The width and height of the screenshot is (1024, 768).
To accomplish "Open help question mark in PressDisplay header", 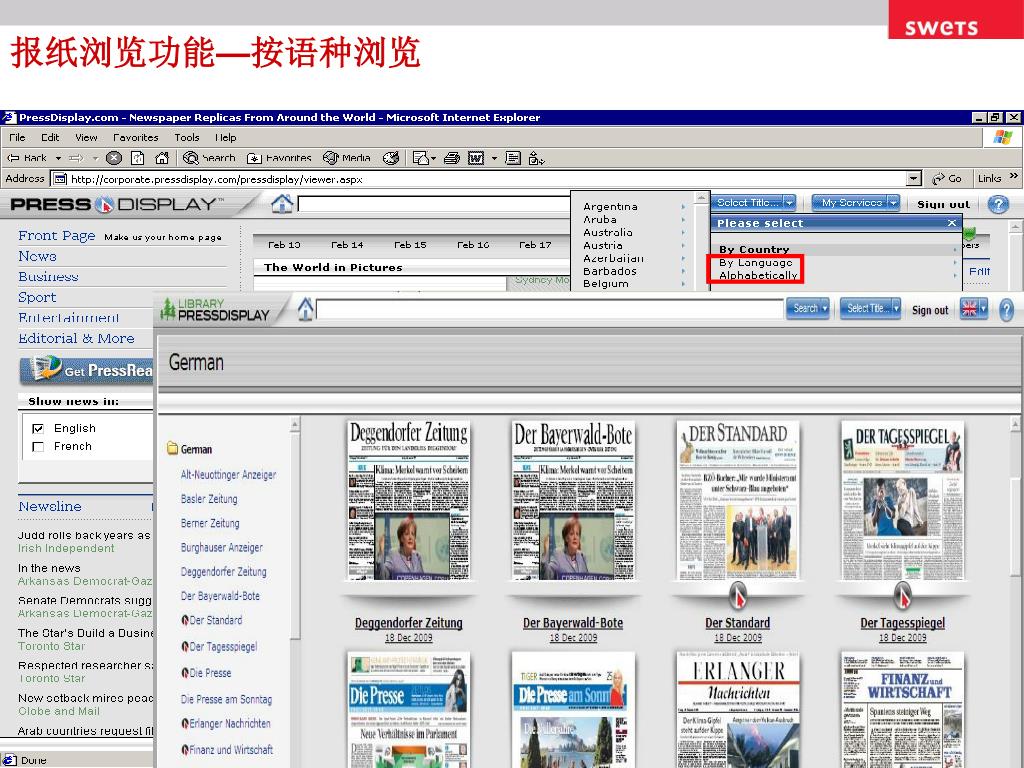I will 997,204.
